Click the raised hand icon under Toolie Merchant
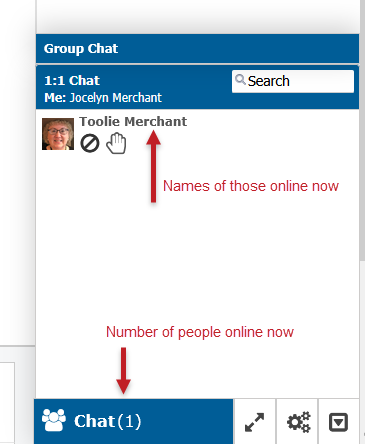 [116, 143]
